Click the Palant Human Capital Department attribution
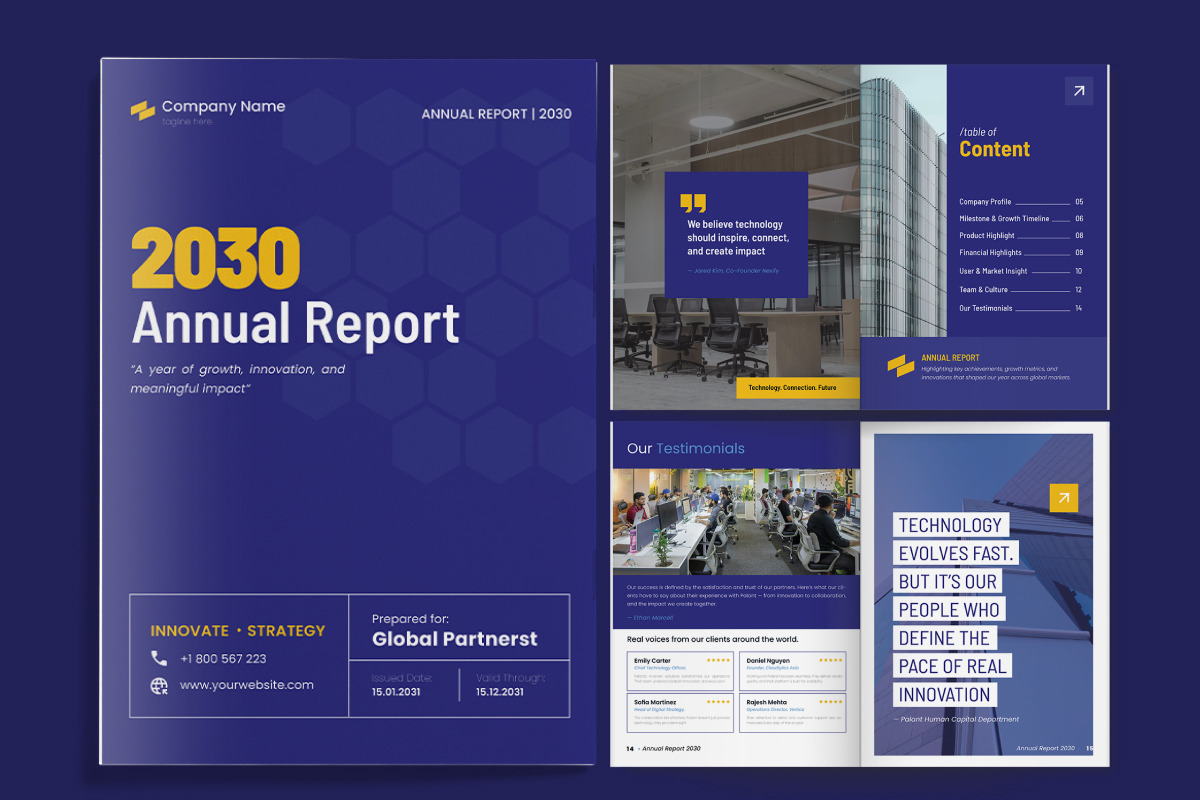The width and height of the screenshot is (1200, 800). (x=956, y=719)
